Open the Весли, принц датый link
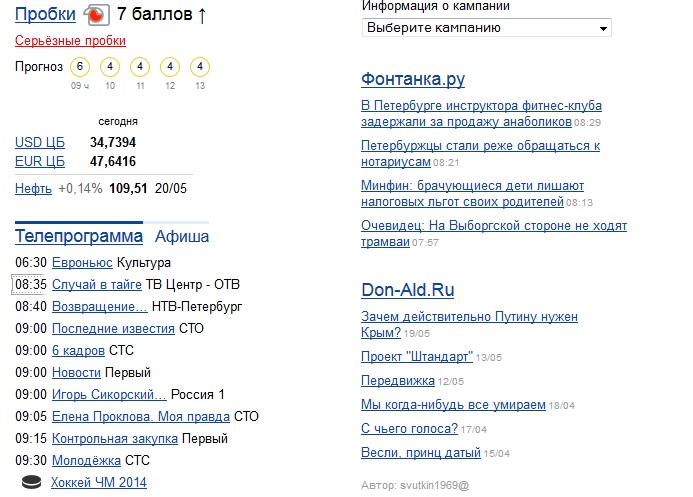The image size is (693, 497). (x=421, y=452)
